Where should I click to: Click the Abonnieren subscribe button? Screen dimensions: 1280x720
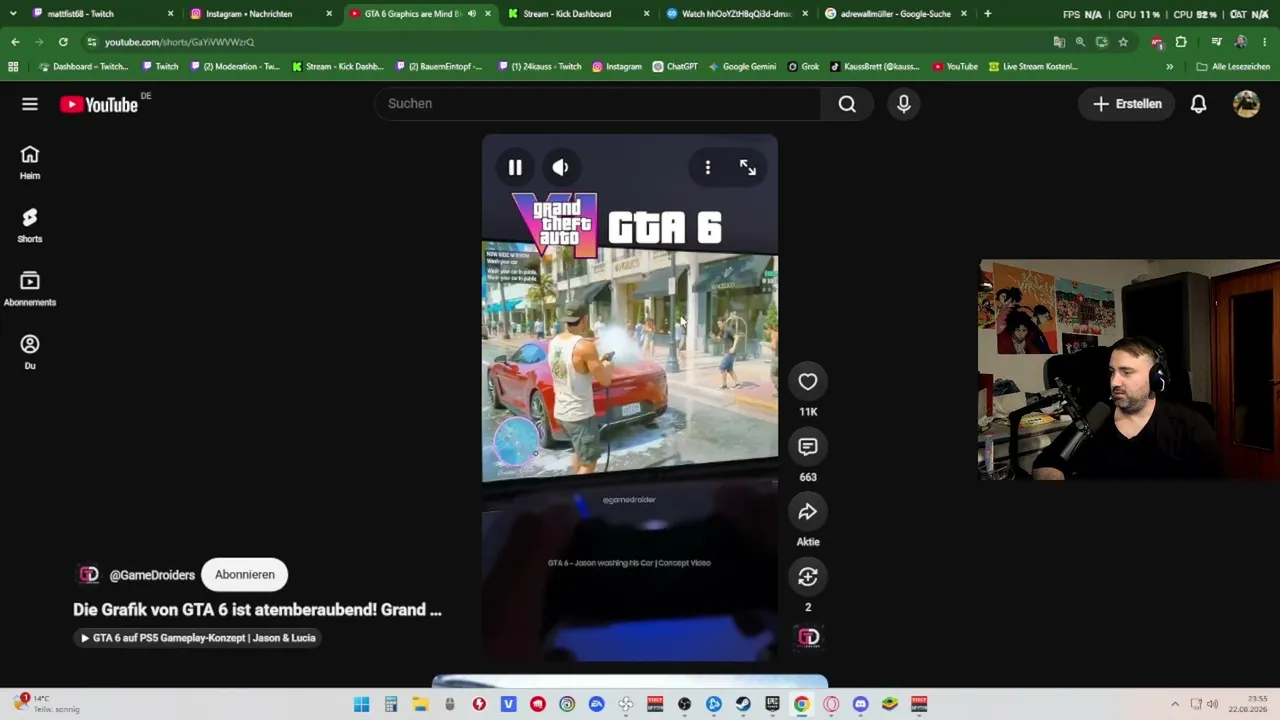[245, 575]
